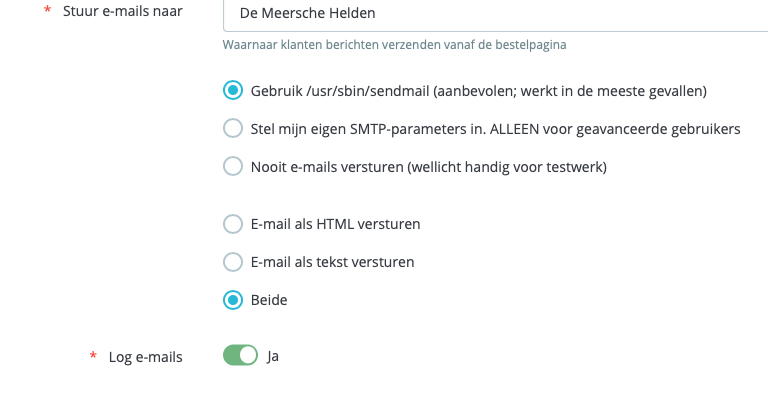This screenshot has width=768, height=404.
Task: Pick the 'E-mail als HTML versturen' radio button
Action: coord(233,224)
